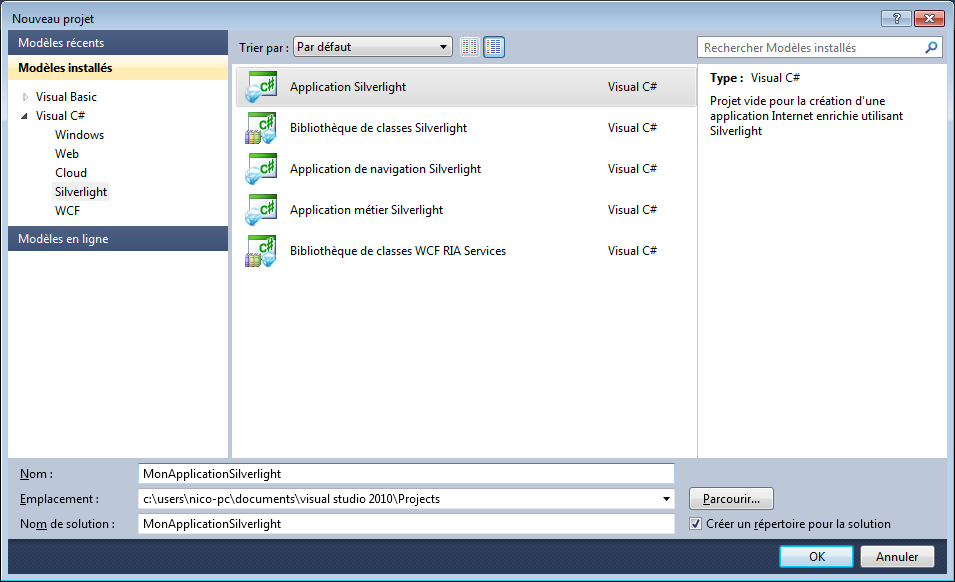Toggle Créer un répertoire pour la solution
This screenshot has height=582, width=955.
coord(697,524)
